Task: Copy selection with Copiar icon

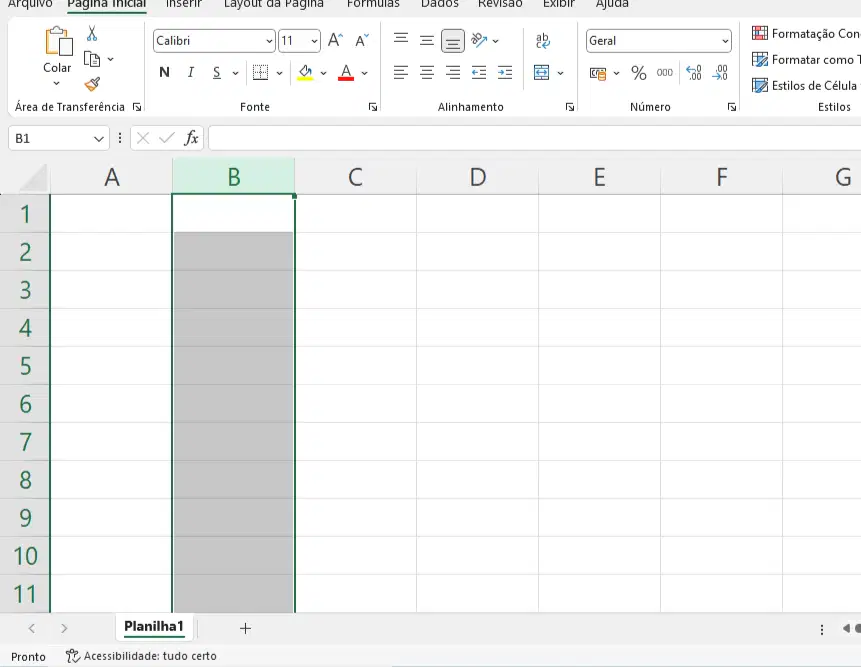Action: tap(92, 59)
